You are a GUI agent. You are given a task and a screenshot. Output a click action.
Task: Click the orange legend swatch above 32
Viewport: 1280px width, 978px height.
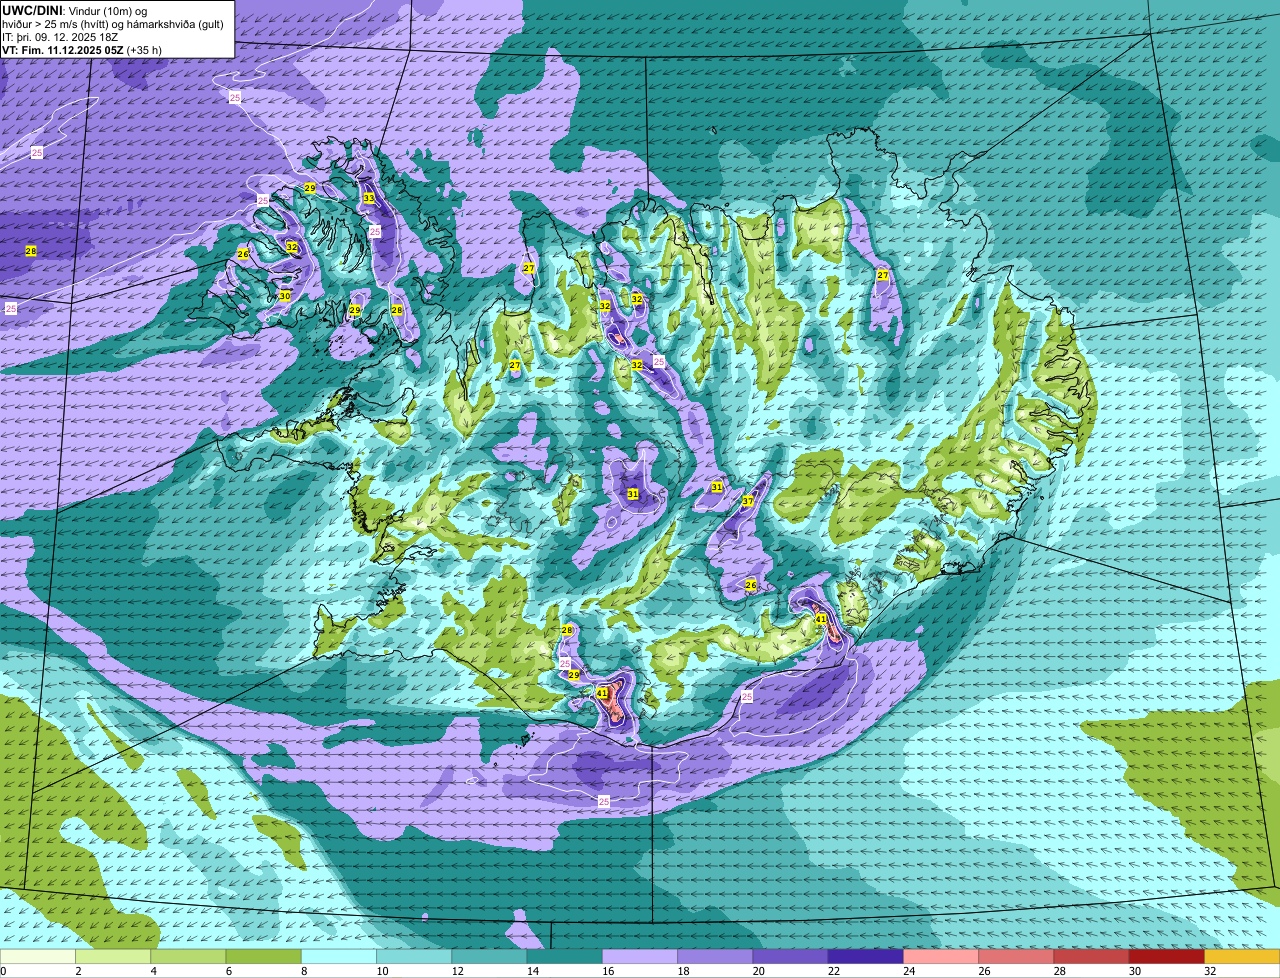[1242, 956]
